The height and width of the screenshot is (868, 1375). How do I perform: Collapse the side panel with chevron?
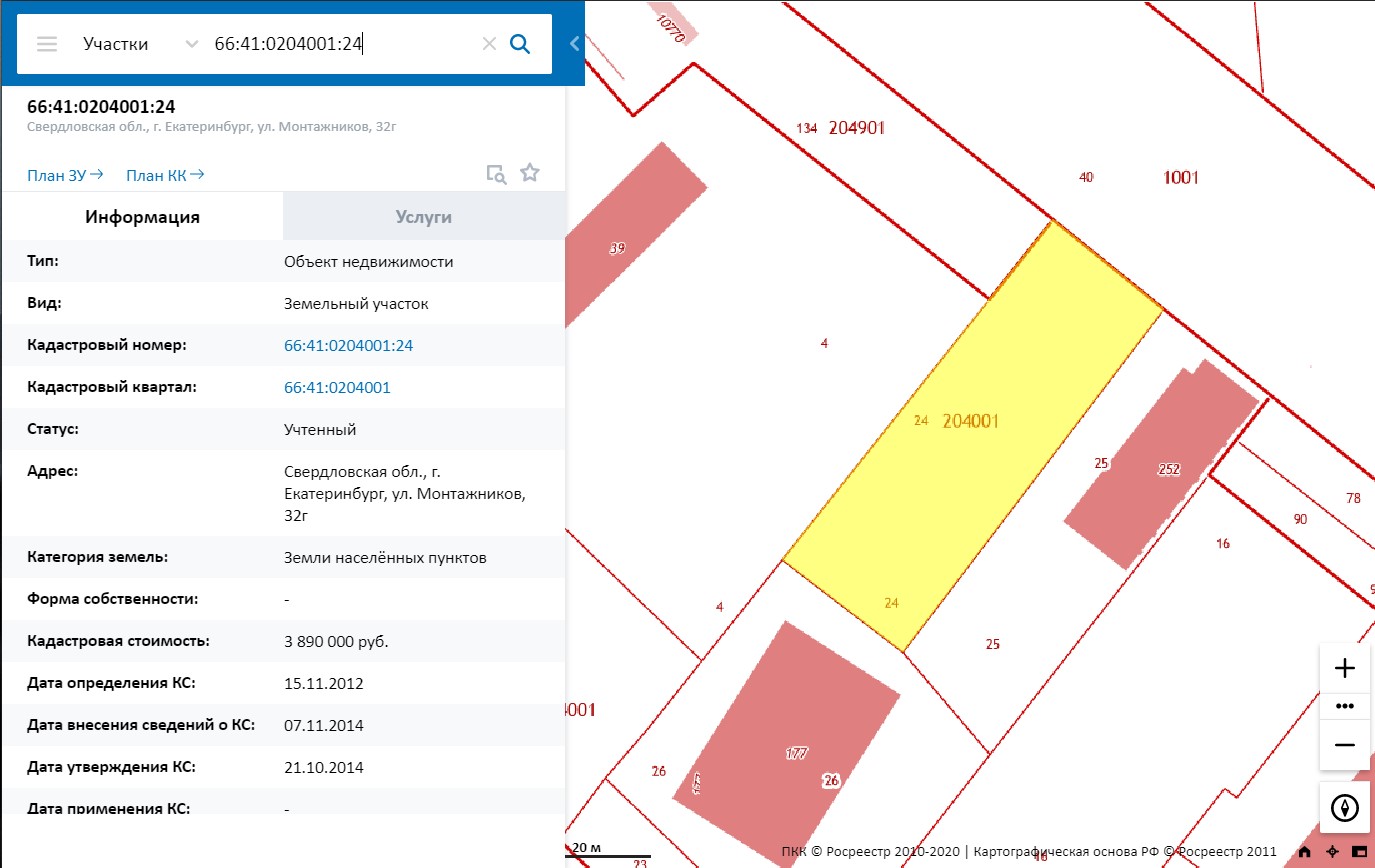point(574,43)
